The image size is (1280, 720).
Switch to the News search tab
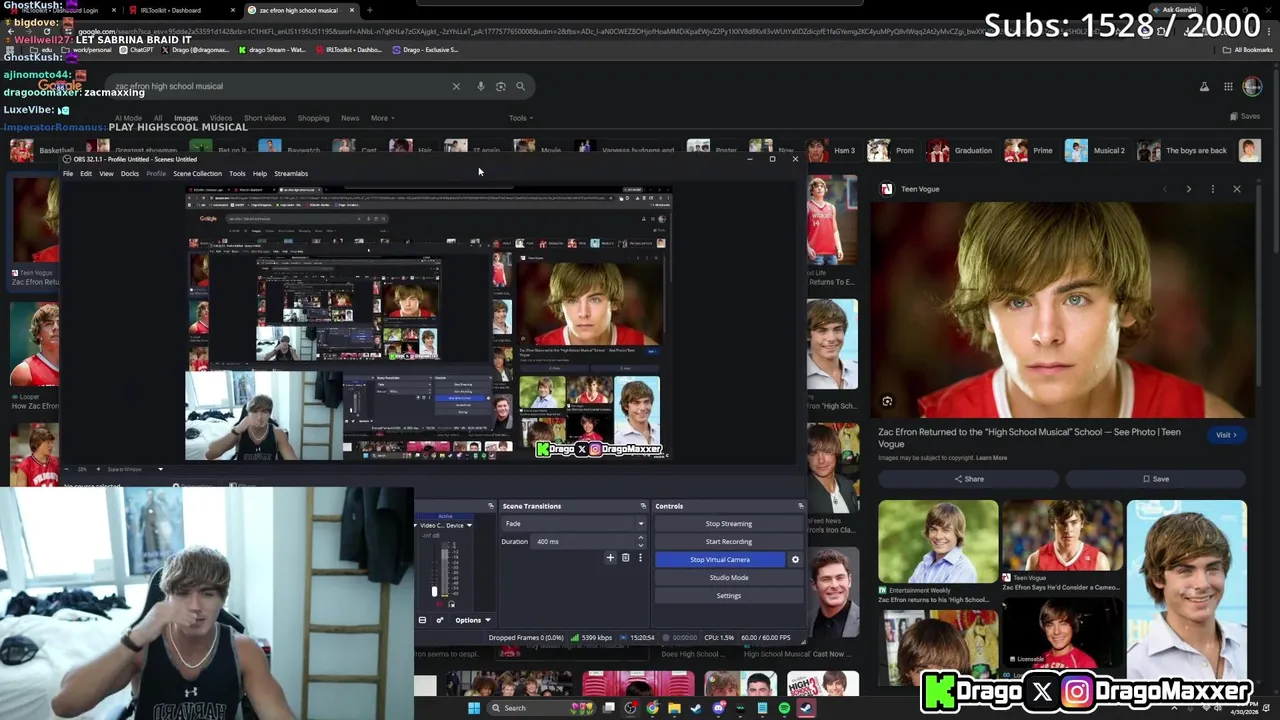[x=350, y=118]
